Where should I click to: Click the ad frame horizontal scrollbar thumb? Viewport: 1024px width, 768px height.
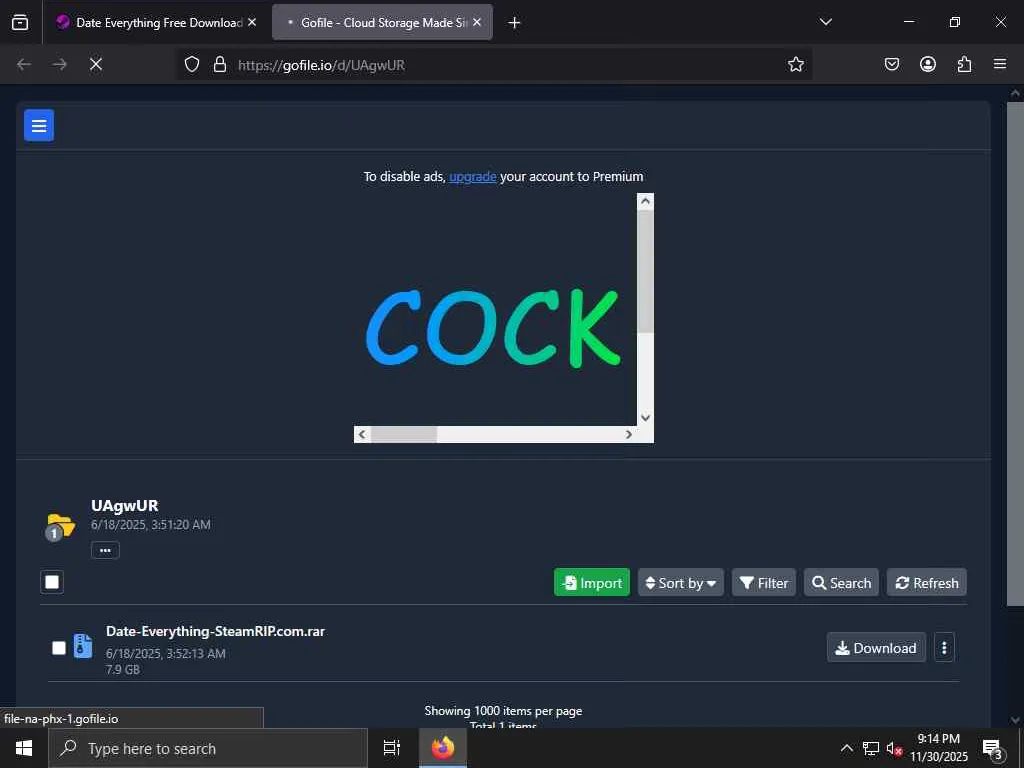404,434
